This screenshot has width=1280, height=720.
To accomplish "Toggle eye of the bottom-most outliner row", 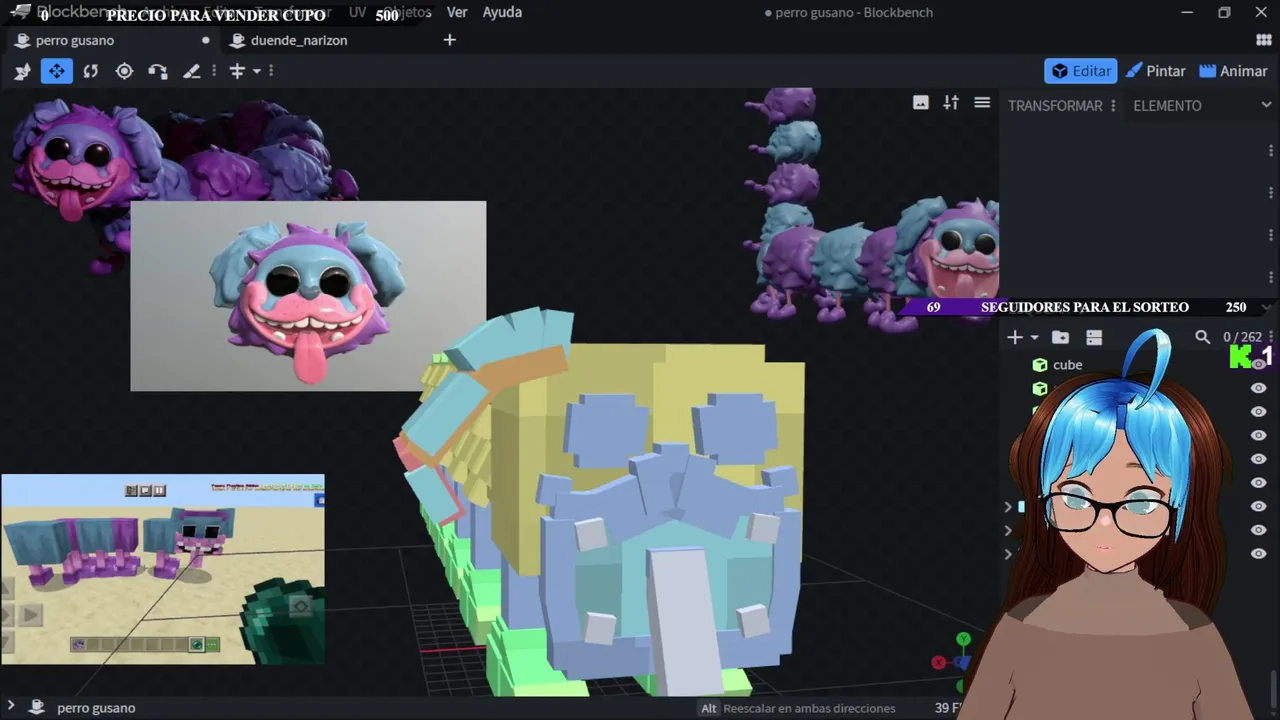I will click(1259, 553).
